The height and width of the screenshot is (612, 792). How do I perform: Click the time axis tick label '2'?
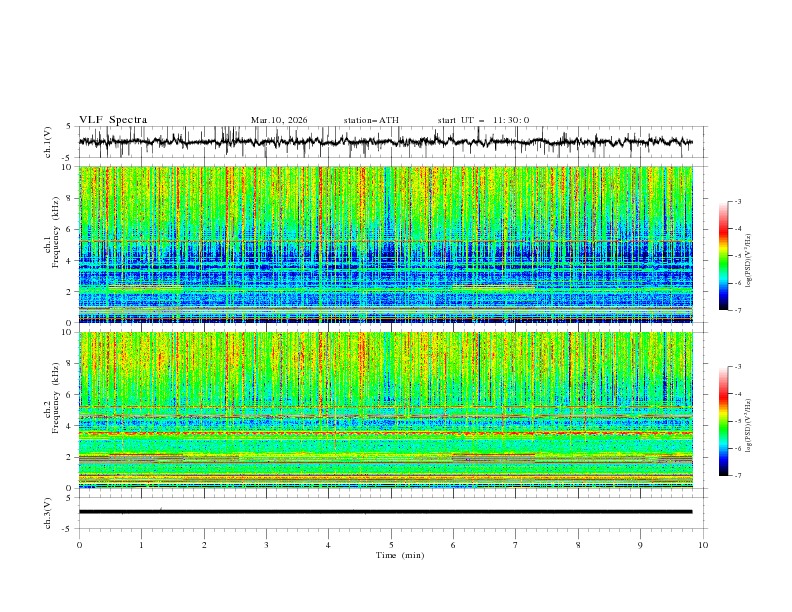pos(204,545)
